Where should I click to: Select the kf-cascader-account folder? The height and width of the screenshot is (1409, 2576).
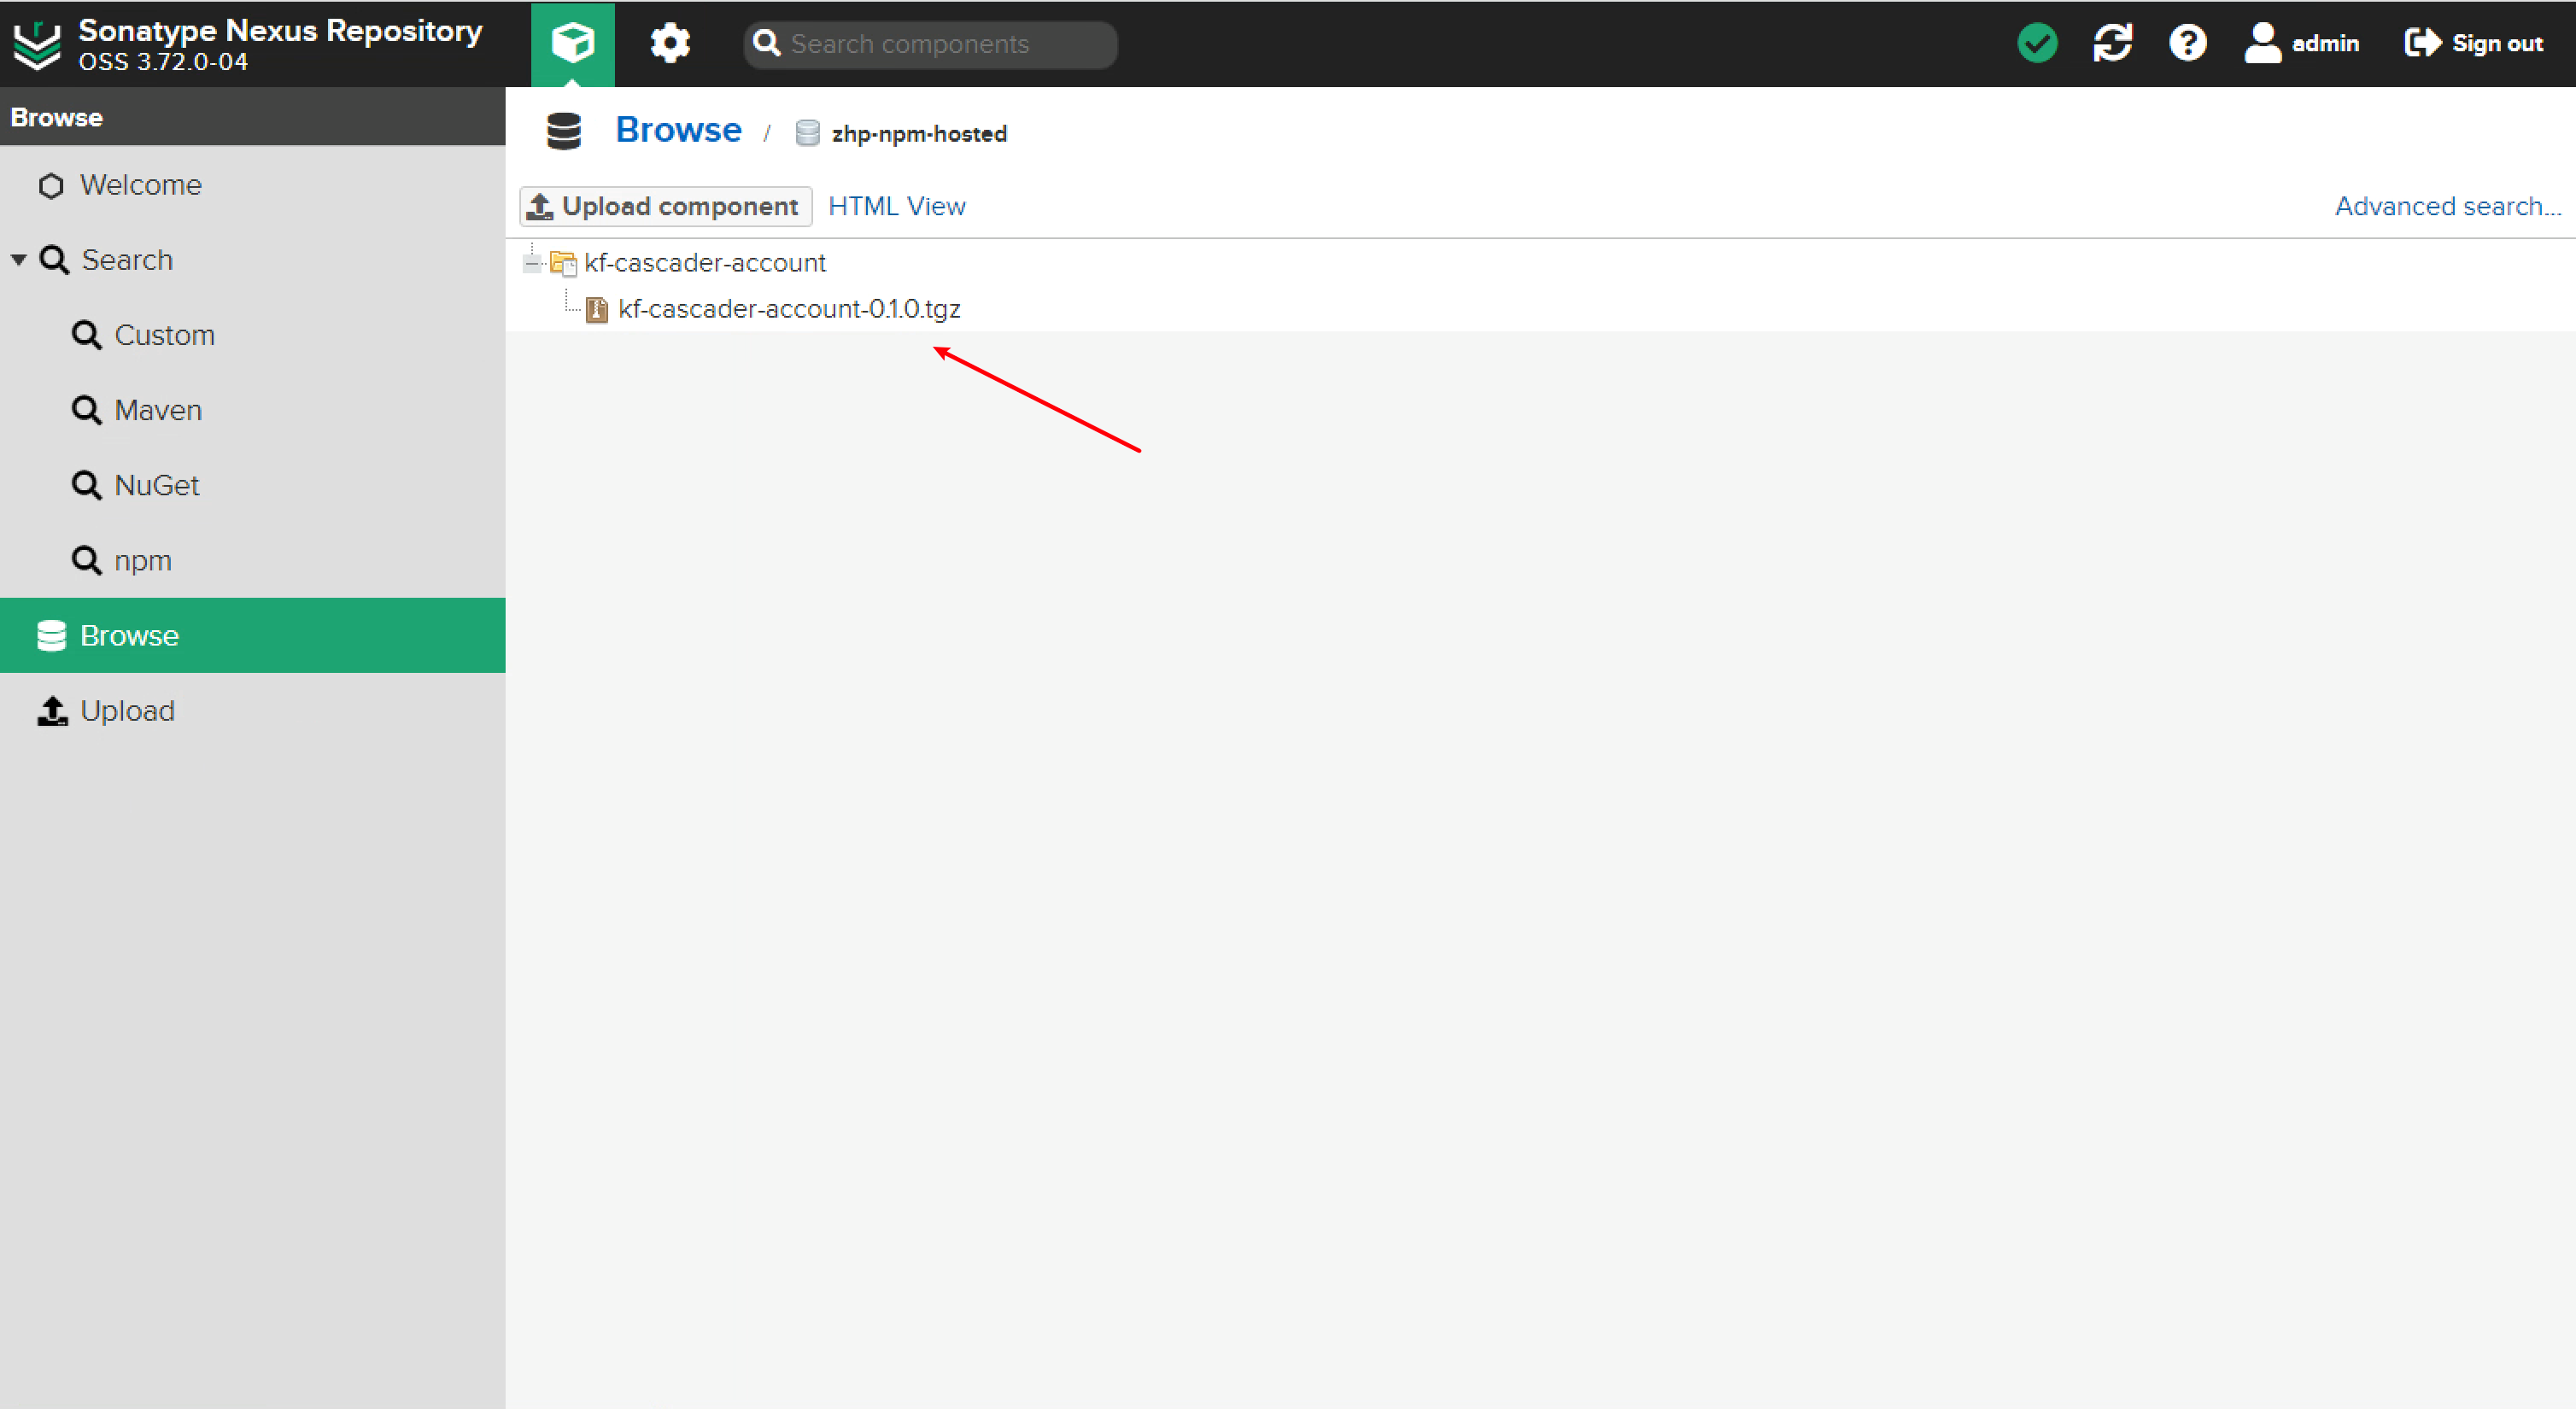click(704, 263)
